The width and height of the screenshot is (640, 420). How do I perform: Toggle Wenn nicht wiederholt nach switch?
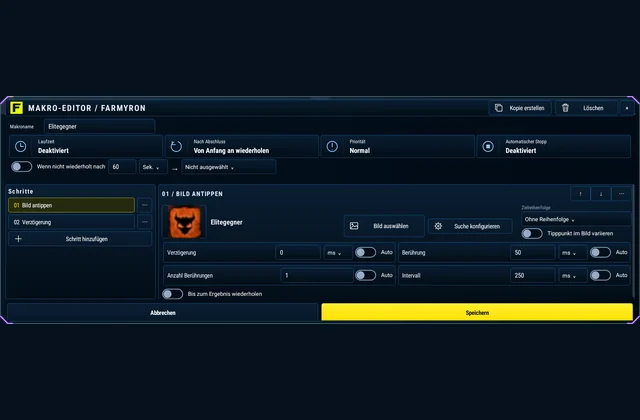tap(21, 167)
